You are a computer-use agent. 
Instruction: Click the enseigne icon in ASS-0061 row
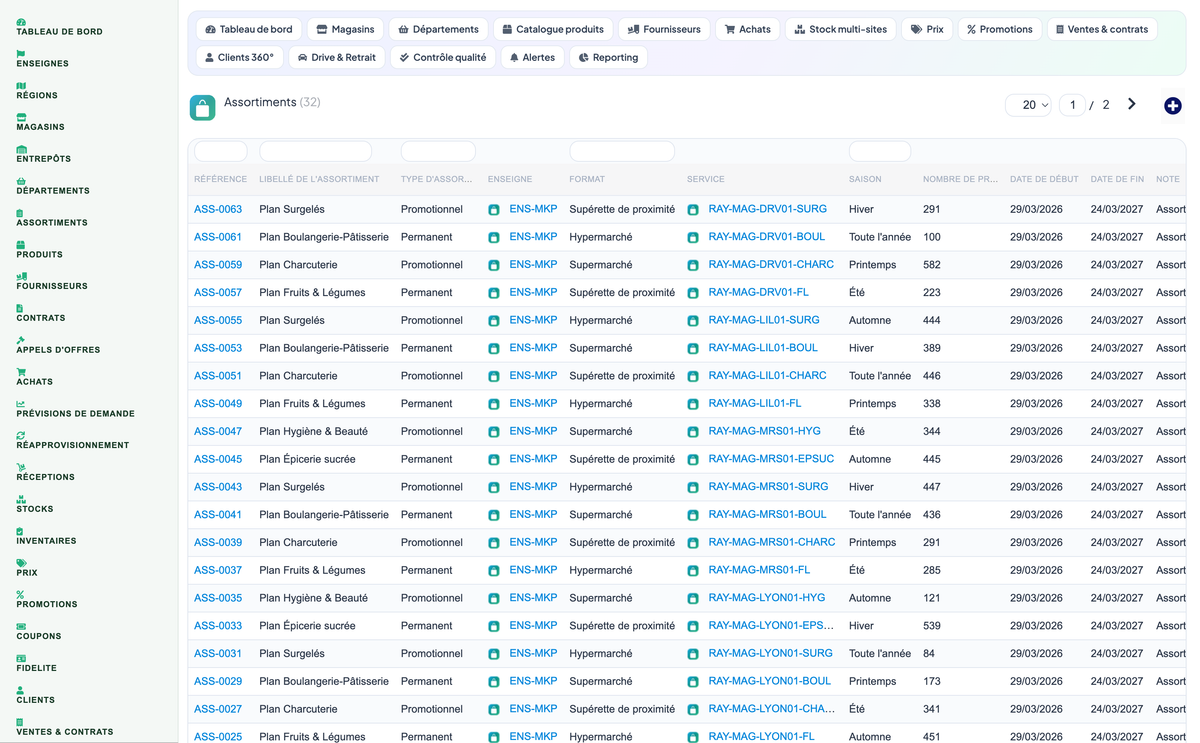coord(494,238)
